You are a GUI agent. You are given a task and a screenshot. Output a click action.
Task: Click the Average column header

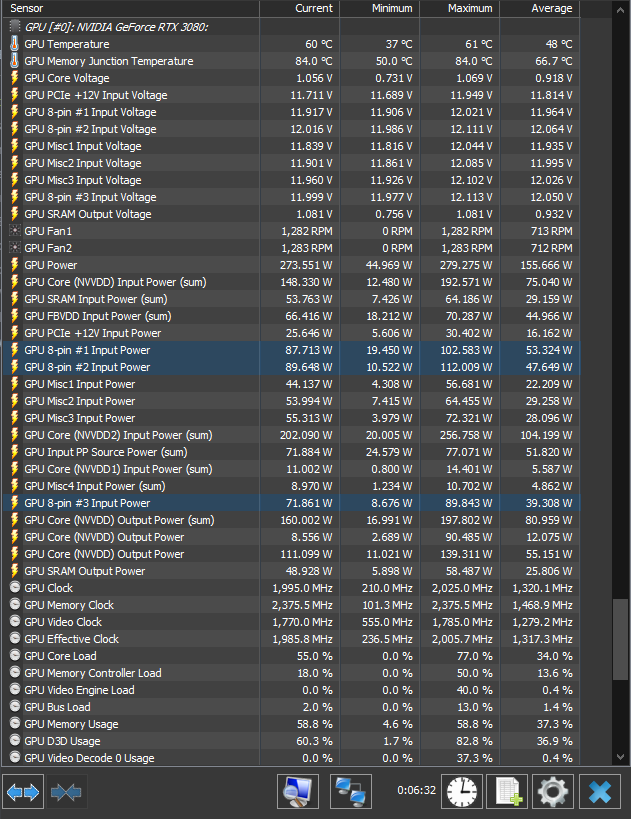(540, 8)
